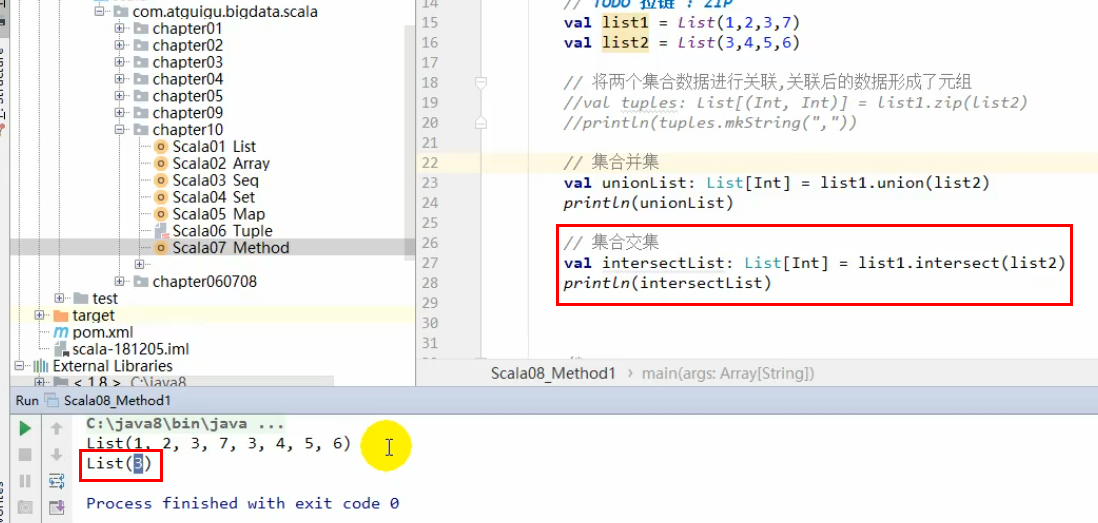Click the fold marker at line 20
Image resolution: width=1098 pixels, height=523 pixels.
pyautogui.click(x=480, y=123)
